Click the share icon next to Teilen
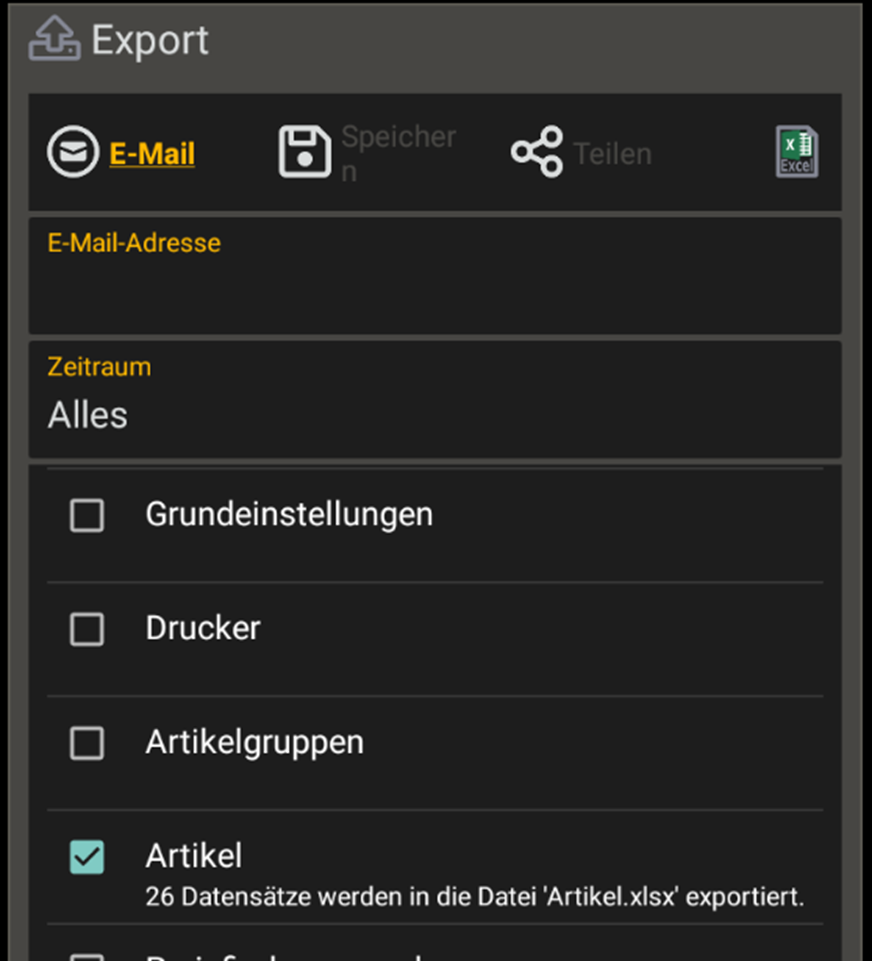This screenshot has width=872, height=961. [x=537, y=153]
